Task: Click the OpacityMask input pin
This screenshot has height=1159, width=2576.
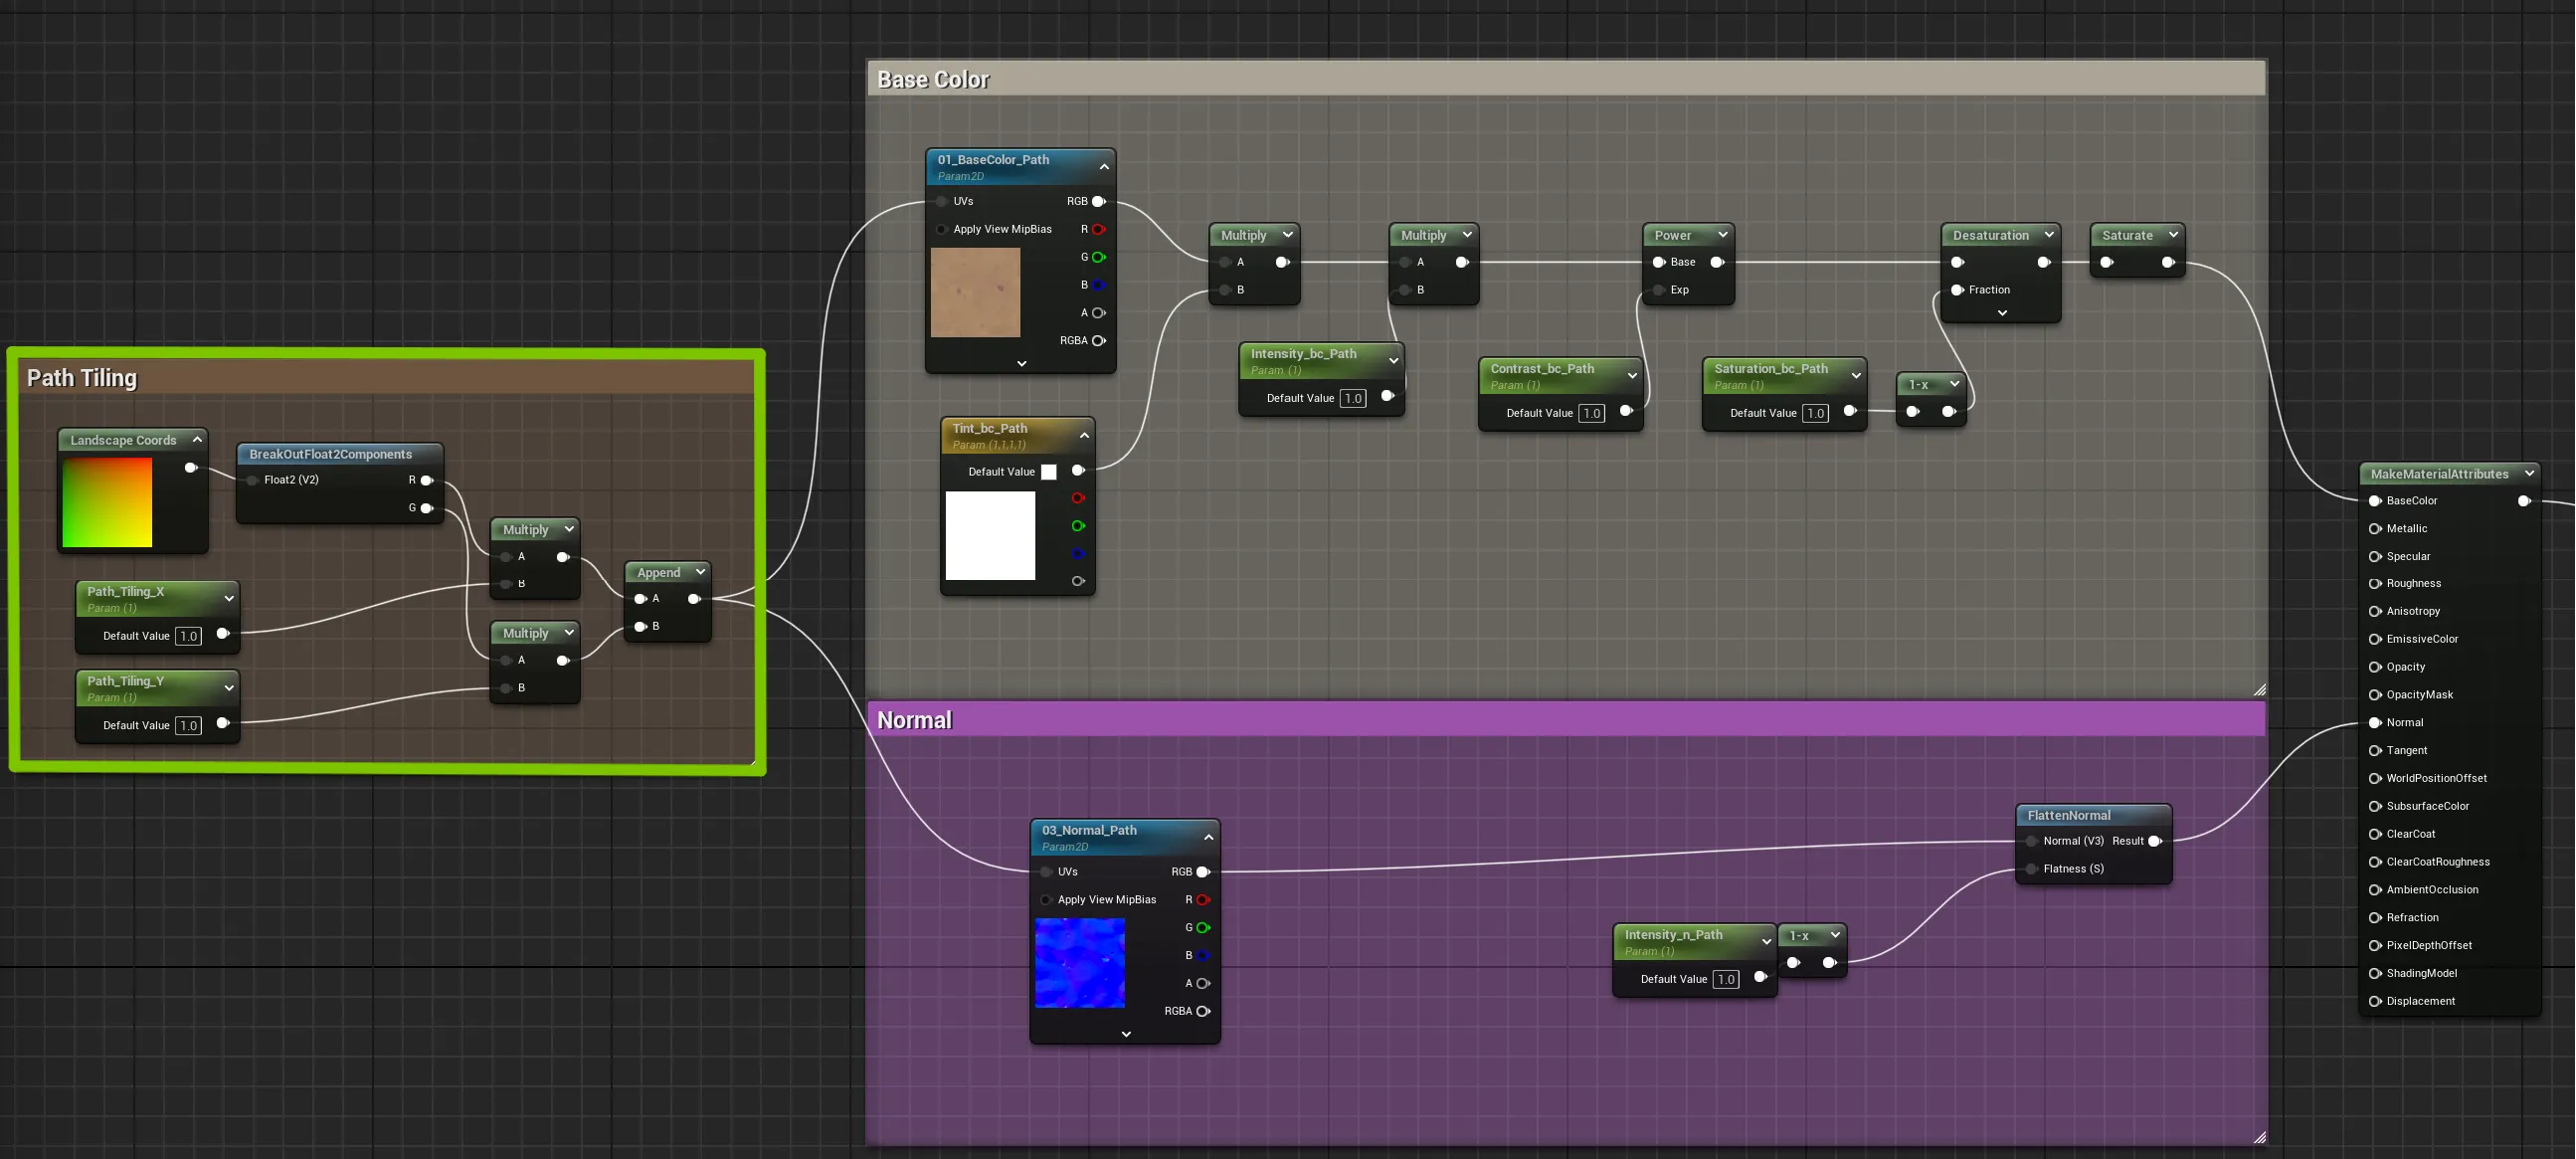Action: tap(2375, 695)
